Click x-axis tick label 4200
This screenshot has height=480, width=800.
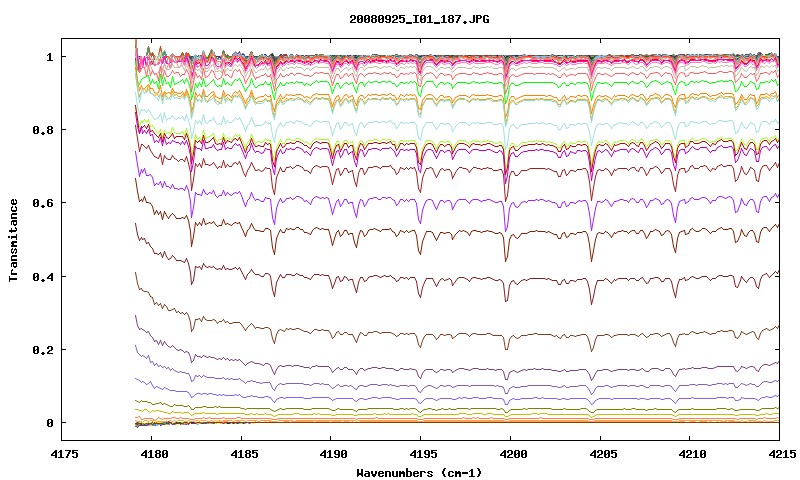(514, 454)
